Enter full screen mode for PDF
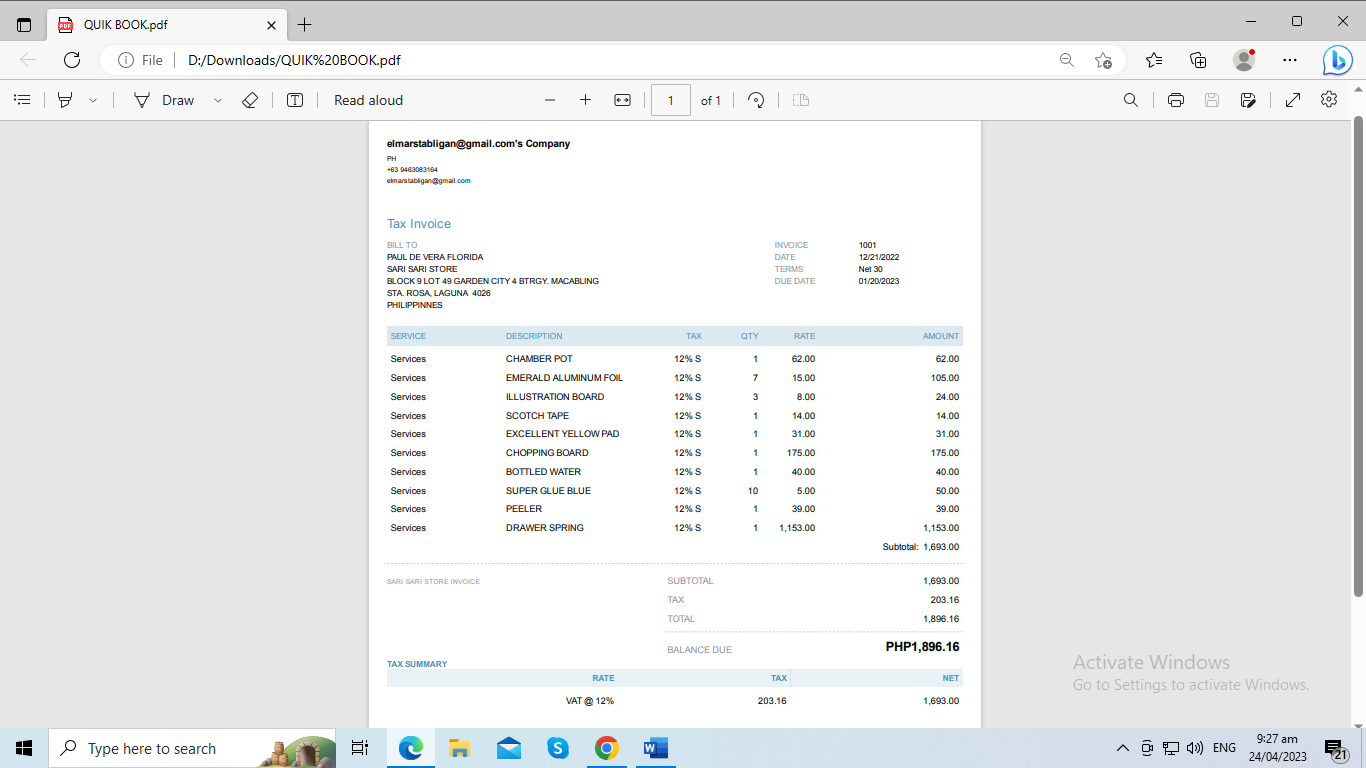Viewport: 1366px width, 768px height. coord(1293,100)
